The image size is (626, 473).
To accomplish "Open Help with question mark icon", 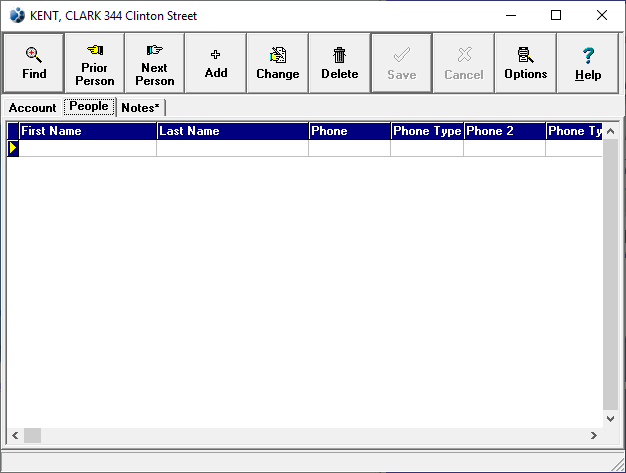I will click(587, 63).
